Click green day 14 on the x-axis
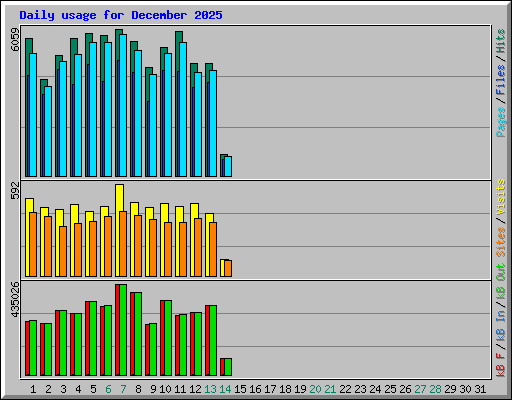Viewport: 512px width, 400px height. (x=225, y=389)
